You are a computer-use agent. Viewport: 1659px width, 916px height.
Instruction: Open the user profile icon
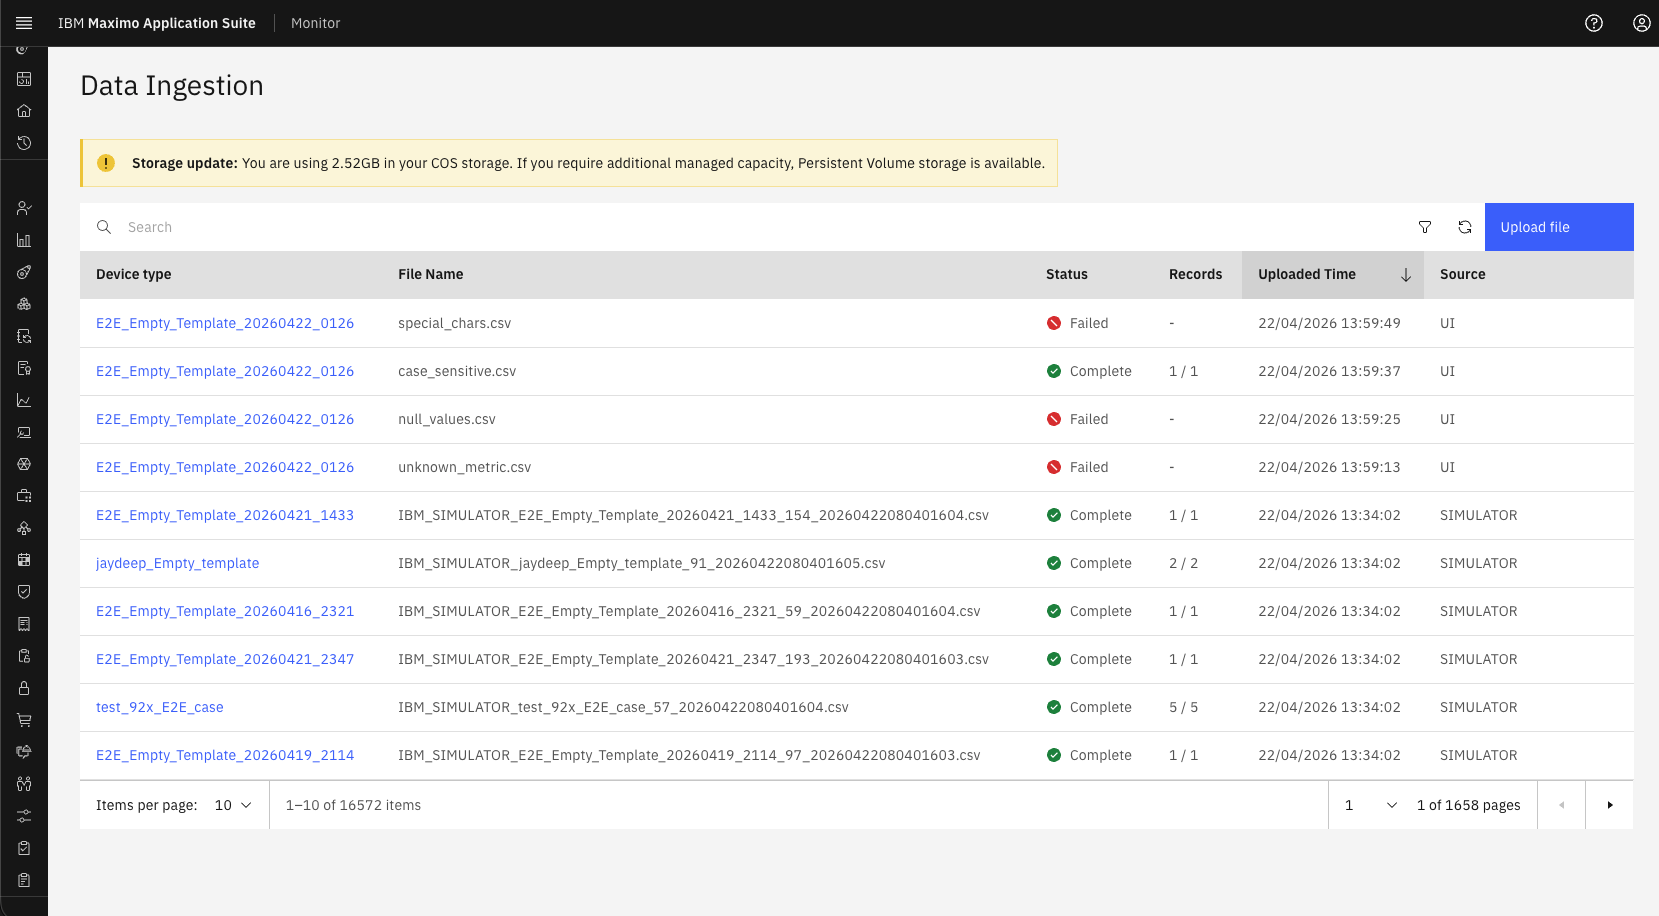(x=1642, y=23)
